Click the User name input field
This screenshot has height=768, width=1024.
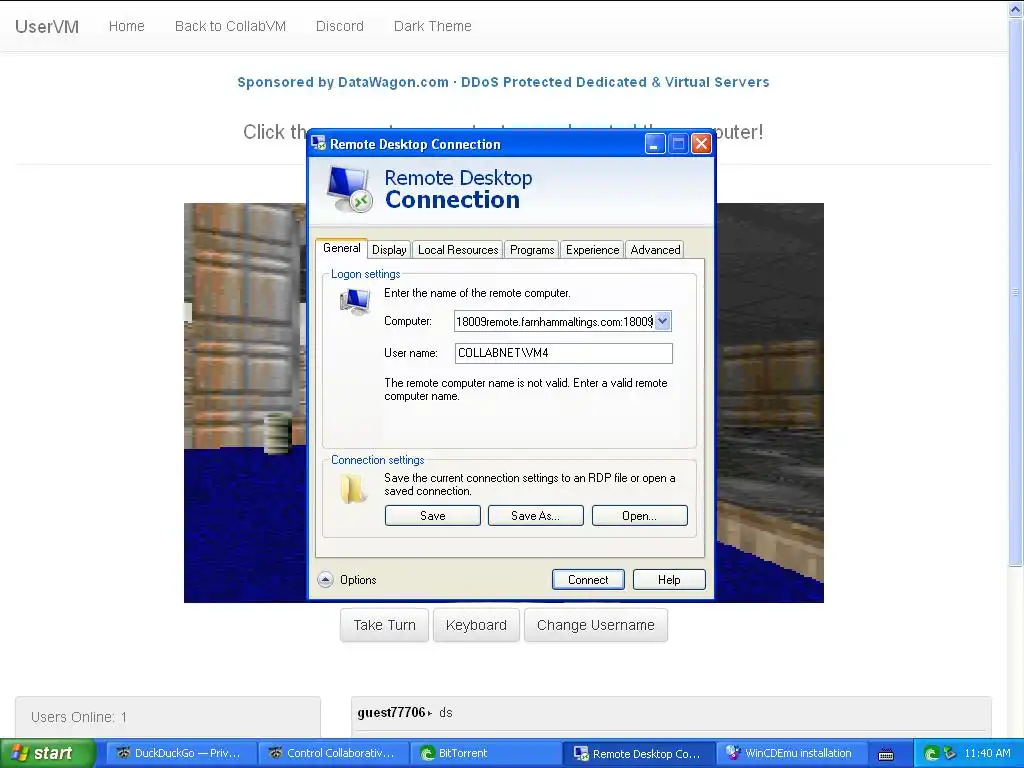[564, 353]
